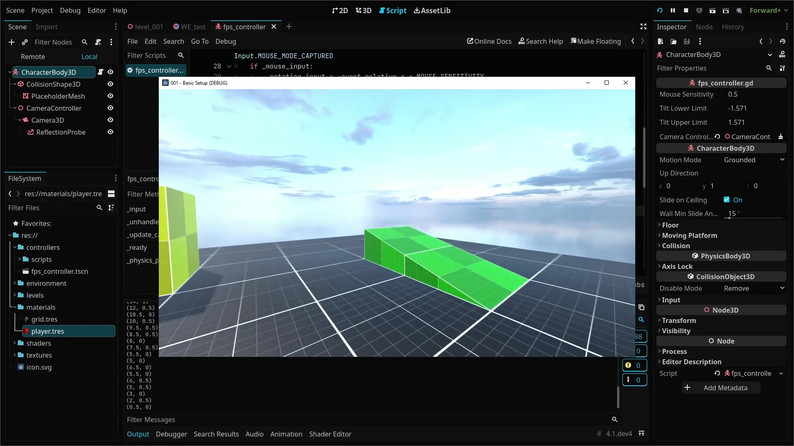Click Search Help button

tap(540, 41)
